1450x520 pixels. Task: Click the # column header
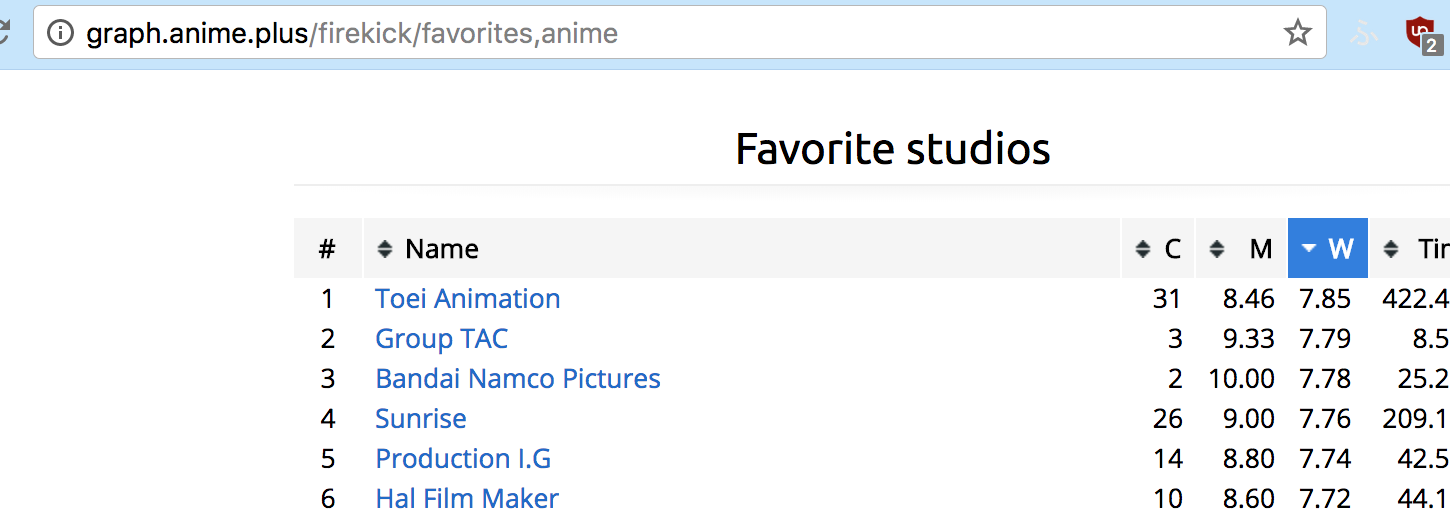327,248
